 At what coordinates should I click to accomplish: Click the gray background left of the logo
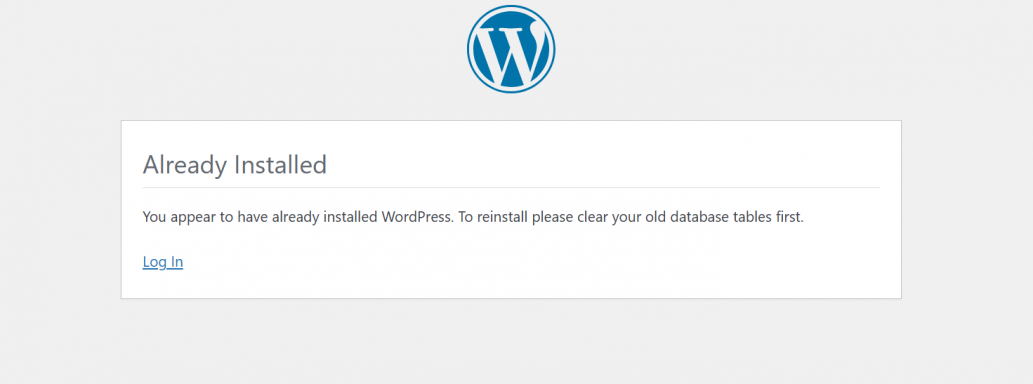click(231, 53)
